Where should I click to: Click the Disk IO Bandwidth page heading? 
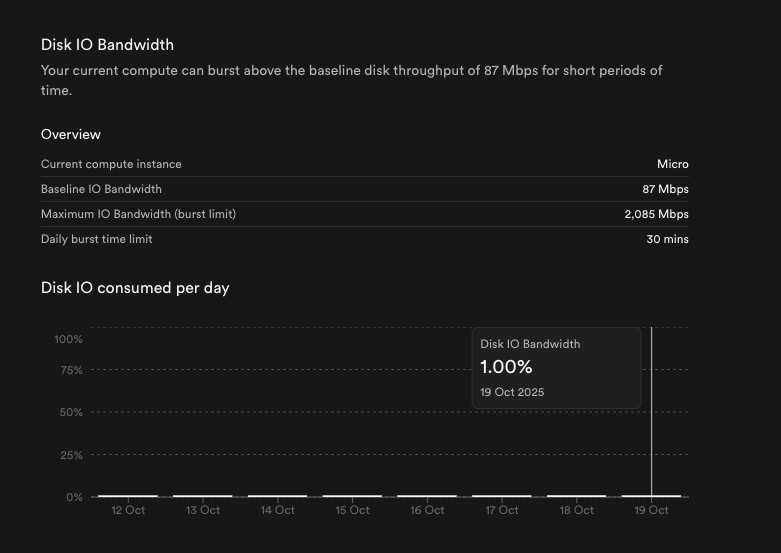pyautogui.click(x=107, y=44)
